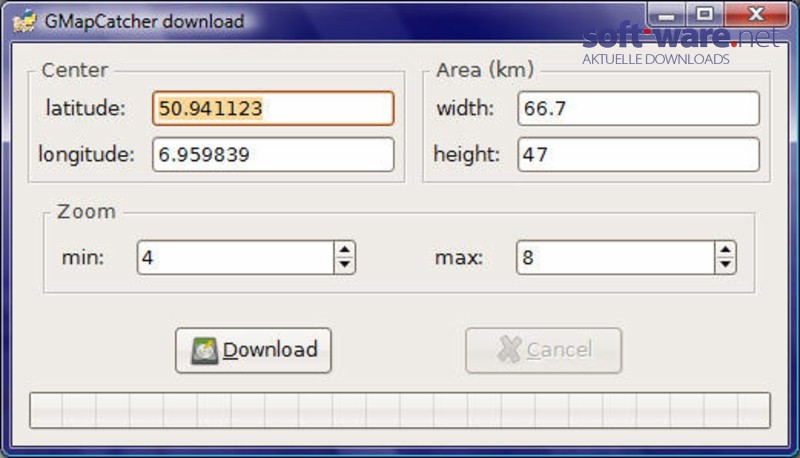This screenshot has height=458, width=800.
Task: Click the 'Area (km)' group heading
Action: click(485, 70)
